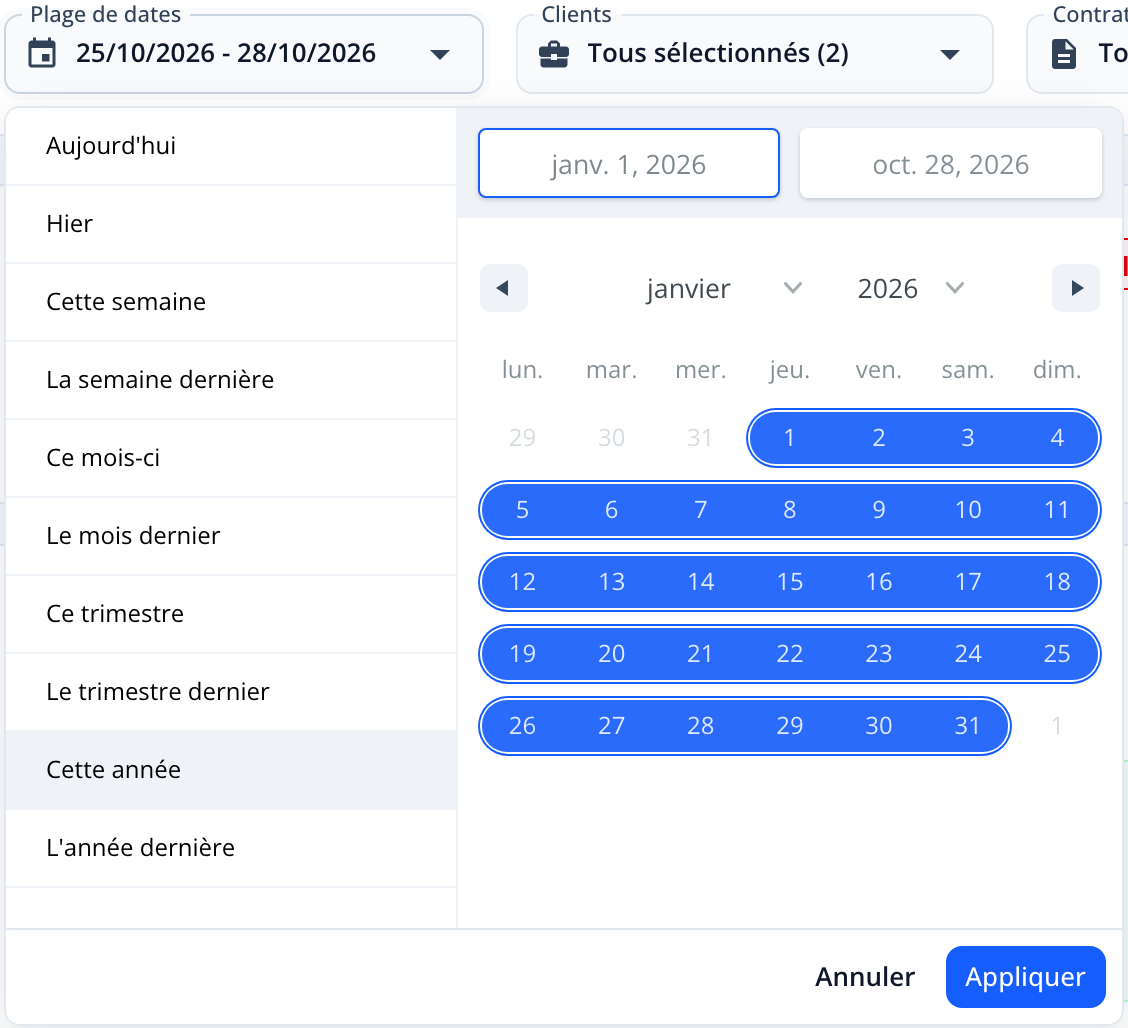The image size is (1128, 1028).
Task: Choose L'année dernière preset
Action: (x=231, y=848)
